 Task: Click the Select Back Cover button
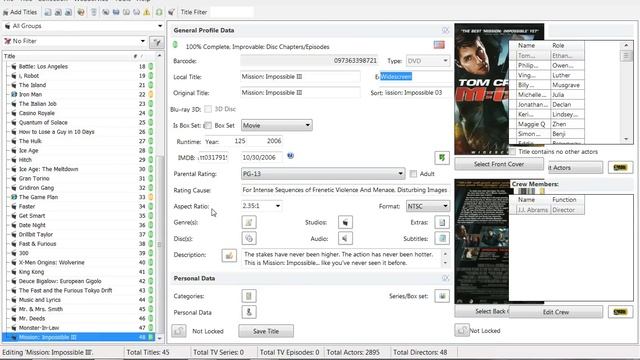[x=482, y=311]
